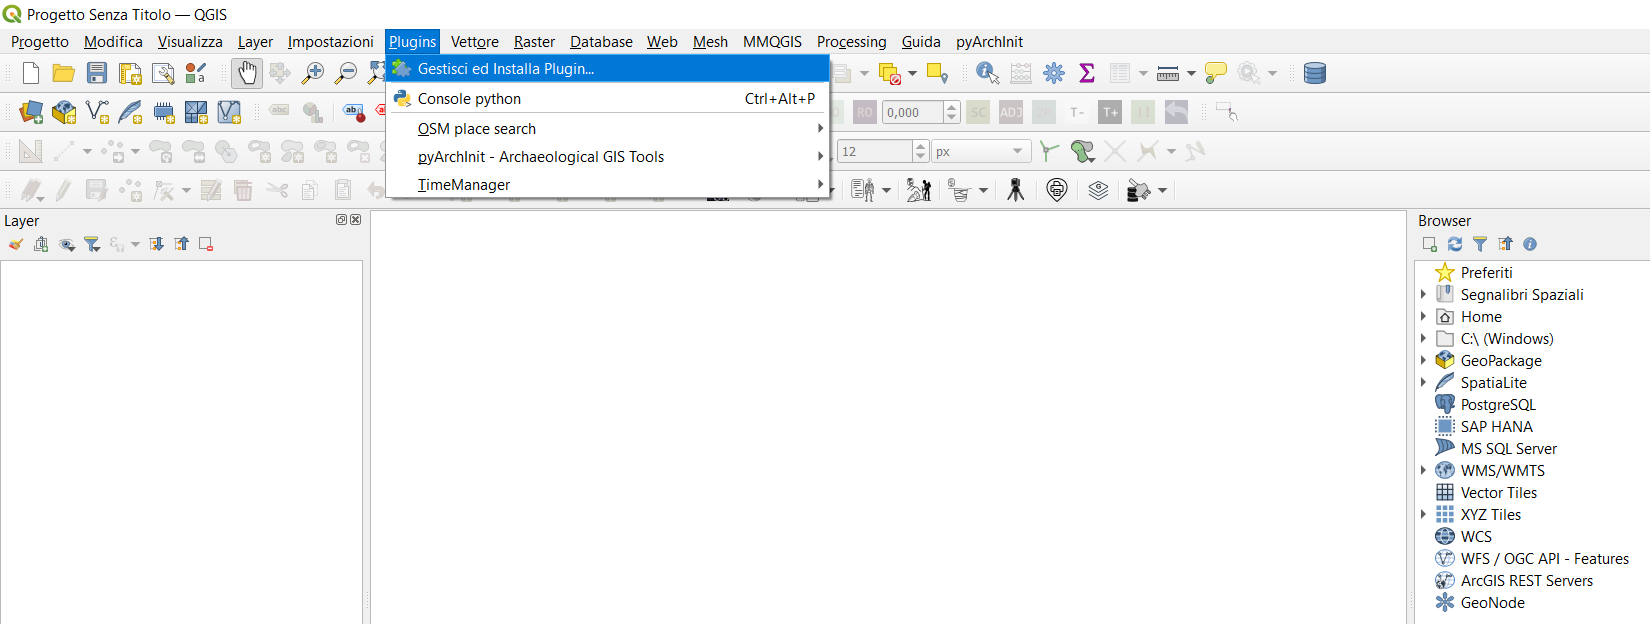The width and height of the screenshot is (1650, 624).
Task: Click the Map Tips speech bubble icon
Action: [1216, 73]
